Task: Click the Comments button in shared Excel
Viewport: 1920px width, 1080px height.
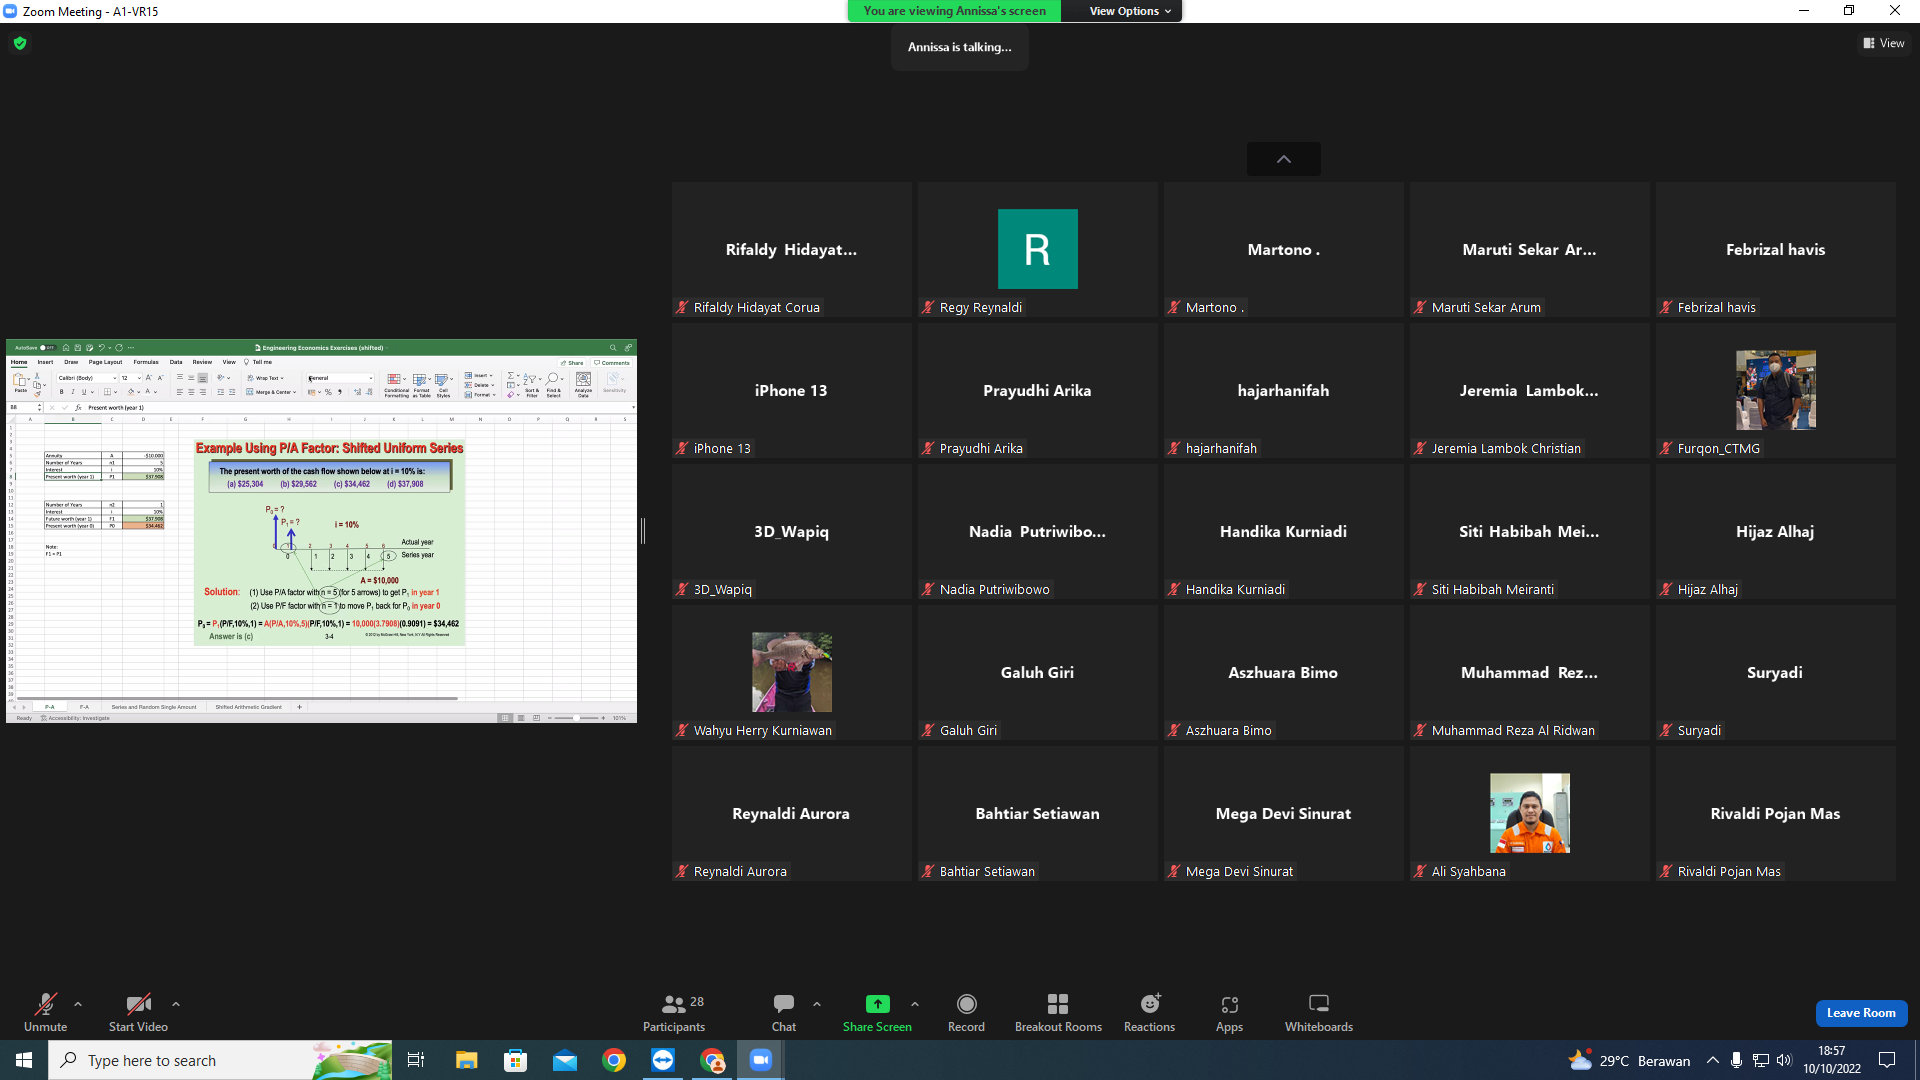Action: pos(612,363)
